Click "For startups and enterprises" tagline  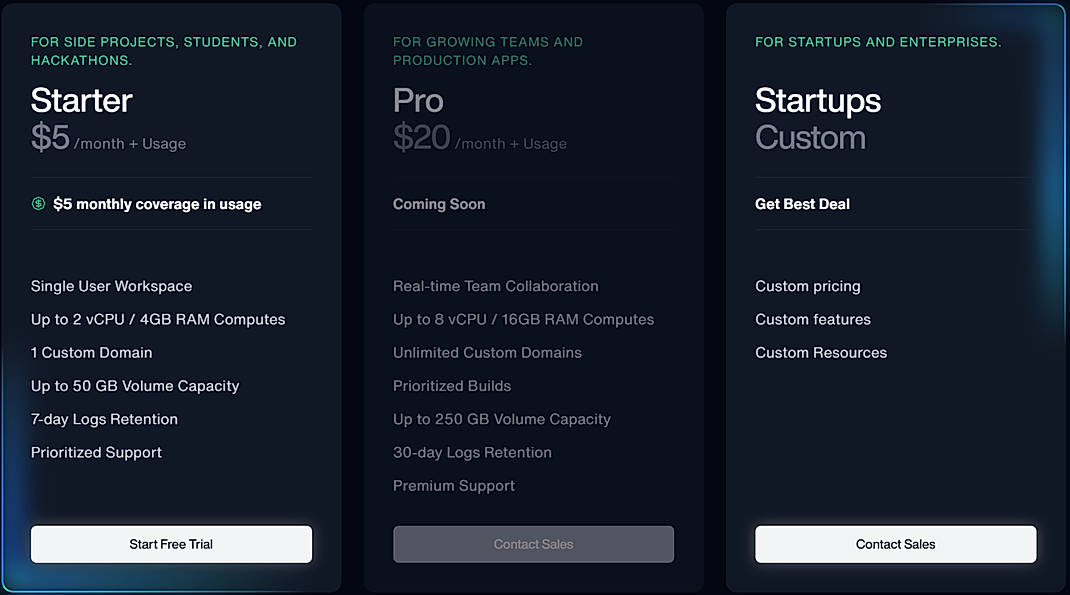click(878, 42)
